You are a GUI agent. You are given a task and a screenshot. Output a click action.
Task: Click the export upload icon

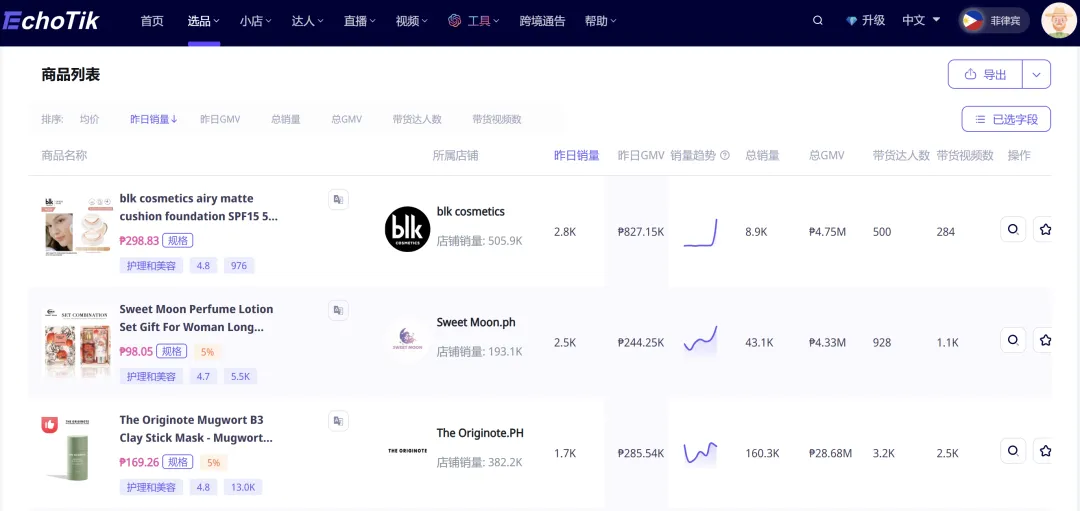pyautogui.click(x=970, y=74)
